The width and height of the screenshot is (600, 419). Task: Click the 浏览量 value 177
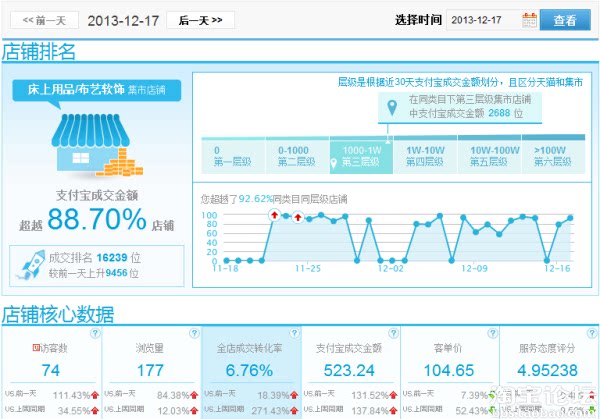(150, 370)
